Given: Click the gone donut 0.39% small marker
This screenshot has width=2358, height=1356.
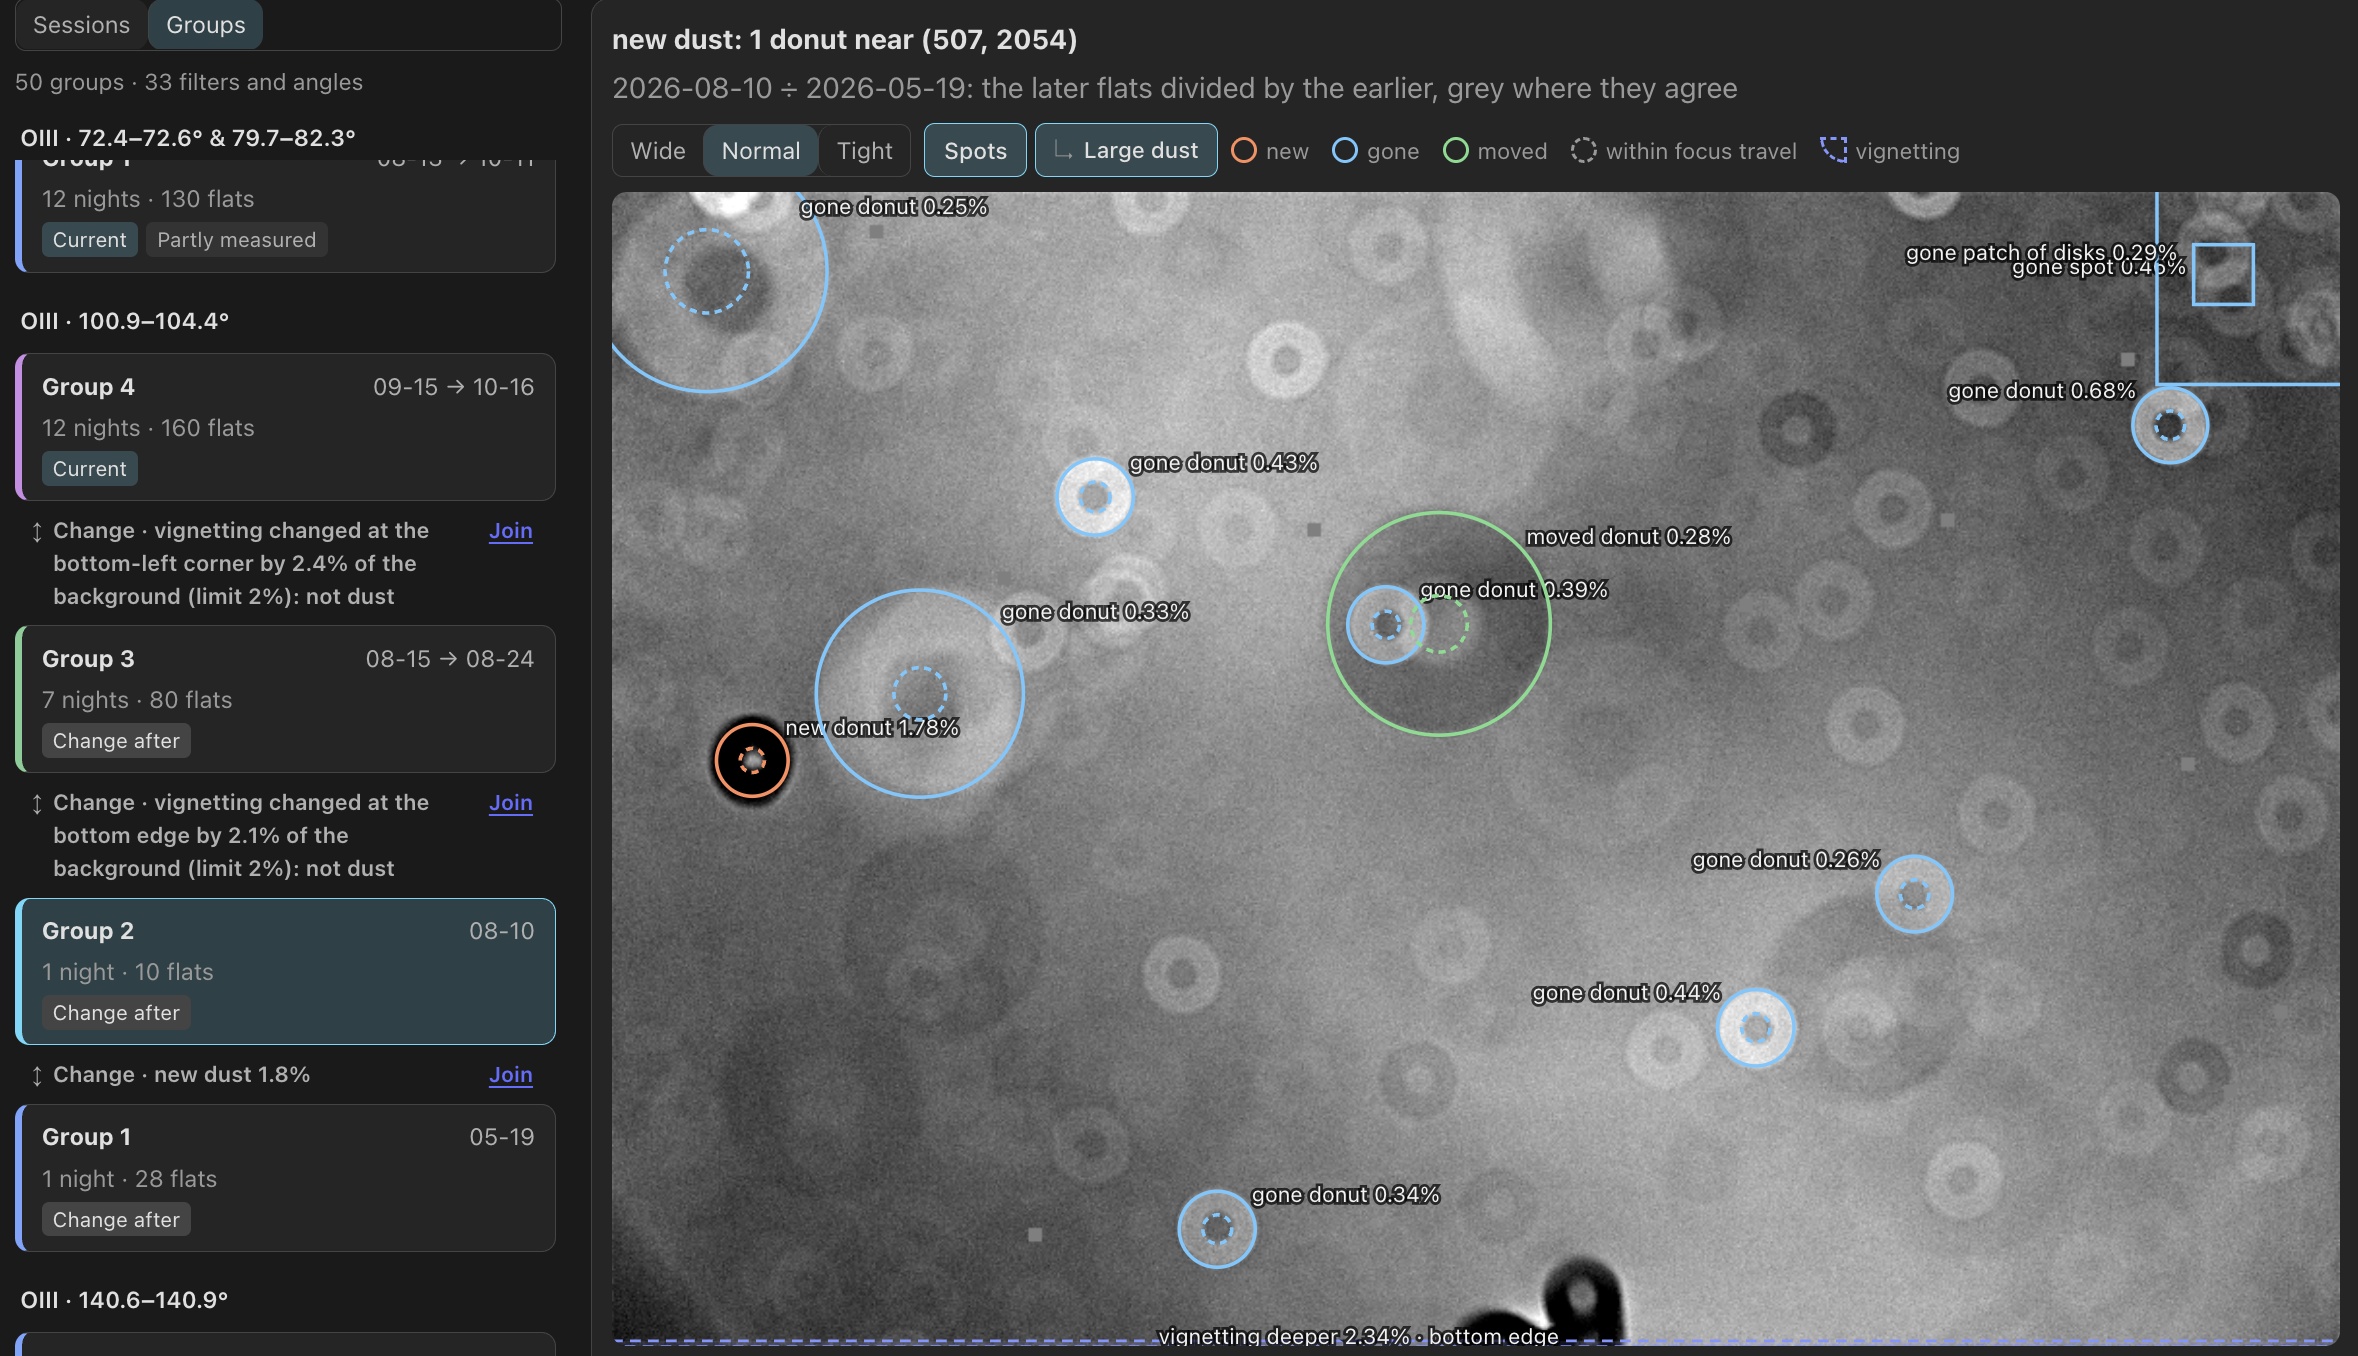Looking at the screenshot, I should coord(1386,625).
